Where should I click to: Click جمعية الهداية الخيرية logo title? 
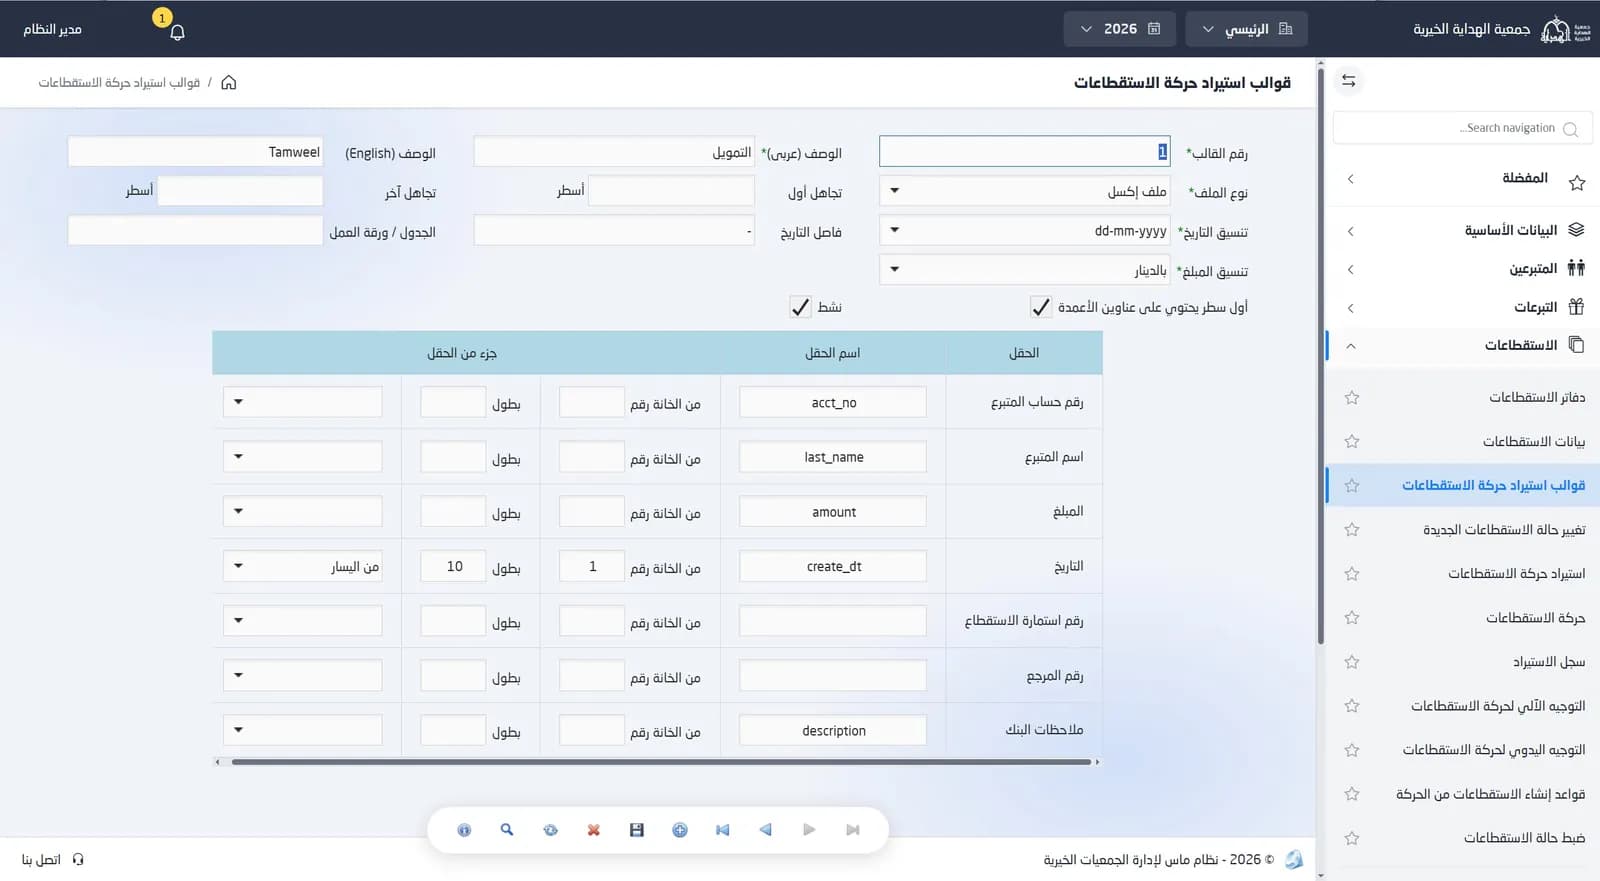pyautogui.click(x=1471, y=29)
